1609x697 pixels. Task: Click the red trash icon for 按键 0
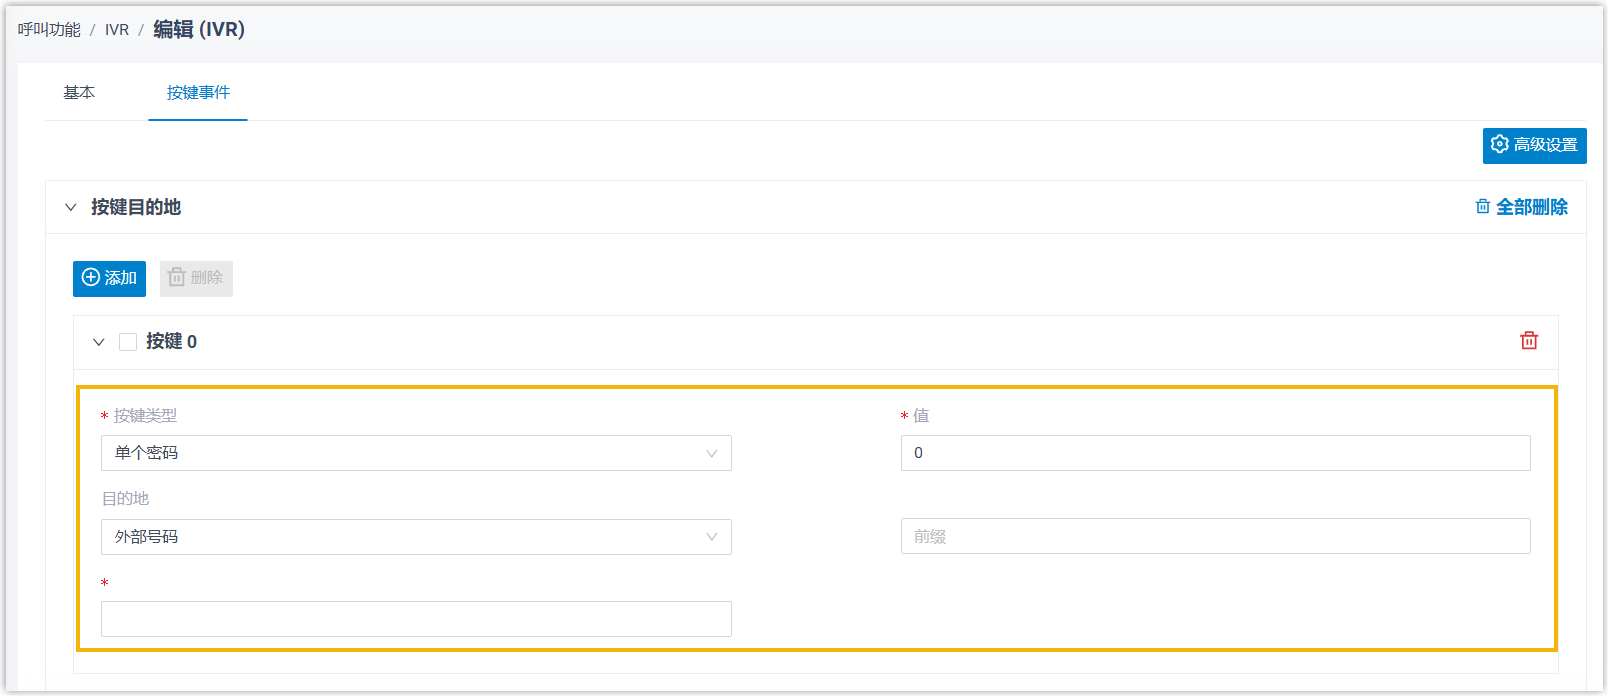click(x=1529, y=341)
